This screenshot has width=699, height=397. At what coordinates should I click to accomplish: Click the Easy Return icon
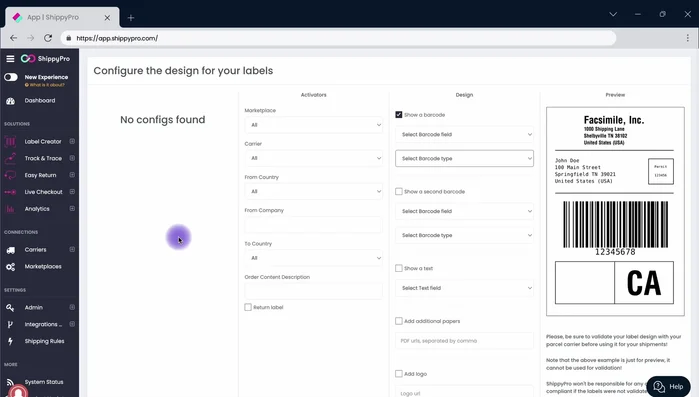point(10,176)
